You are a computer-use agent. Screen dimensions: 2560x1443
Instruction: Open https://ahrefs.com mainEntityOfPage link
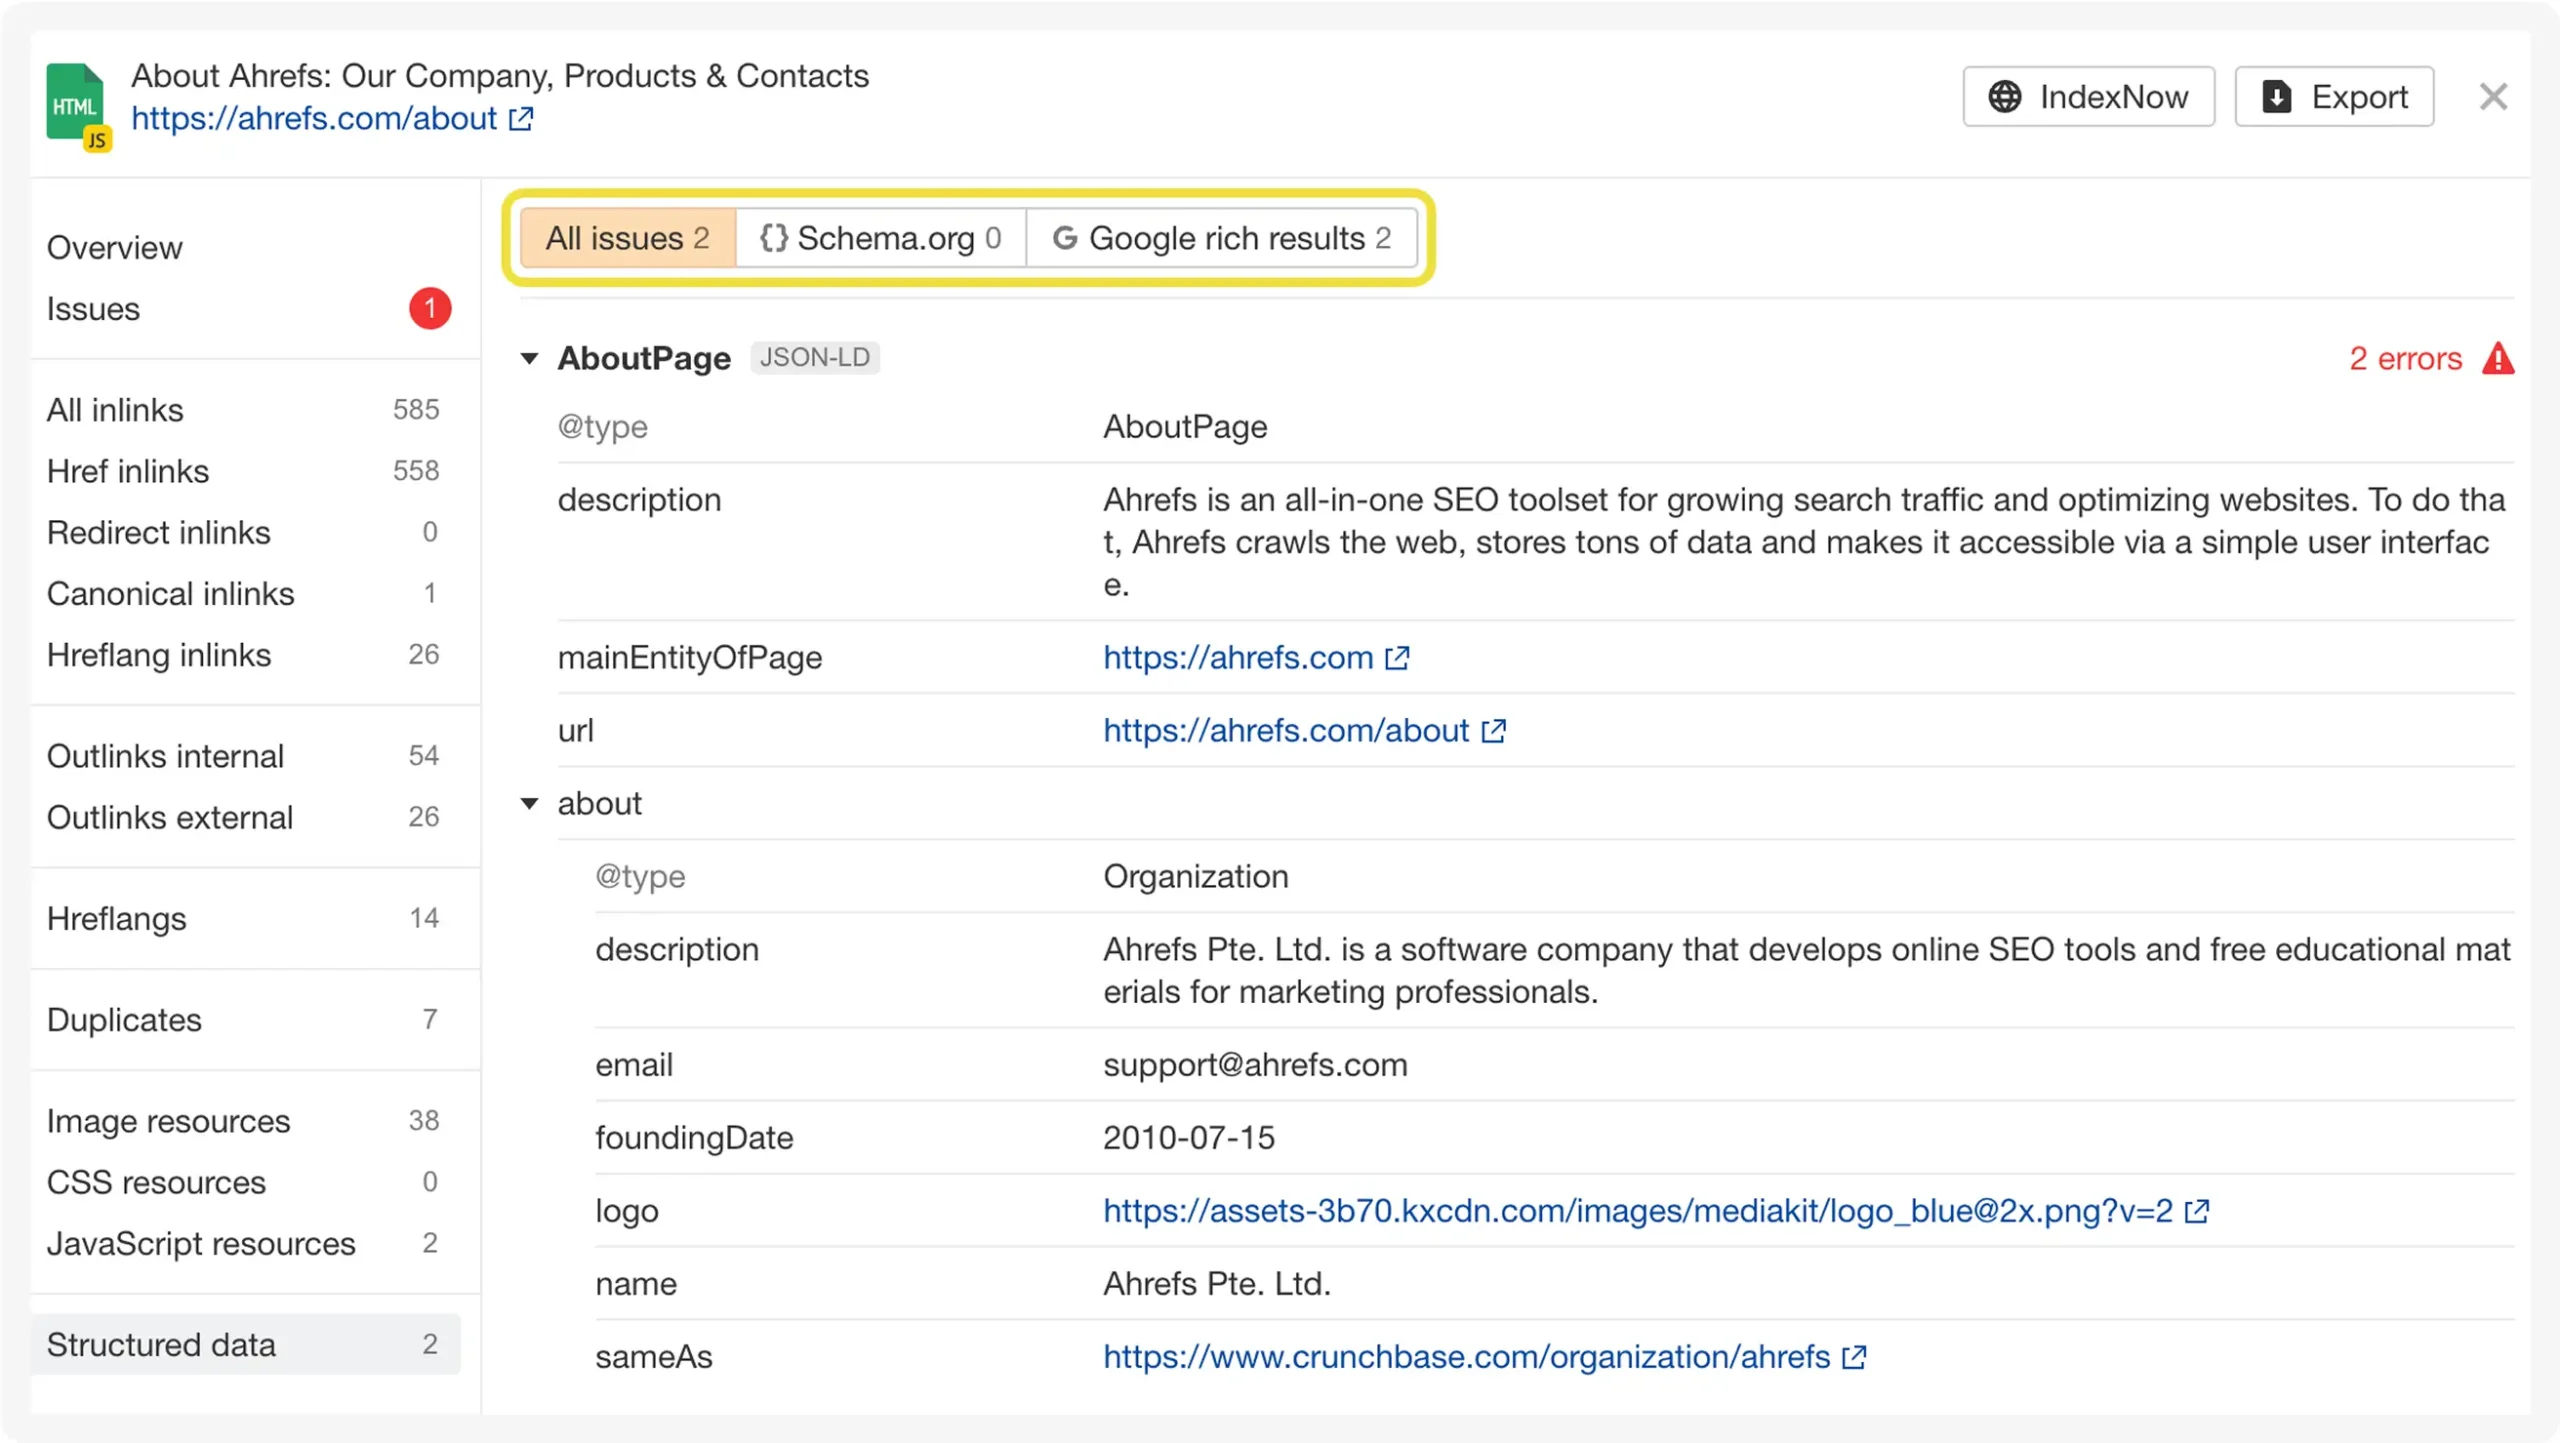[x=1238, y=658]
